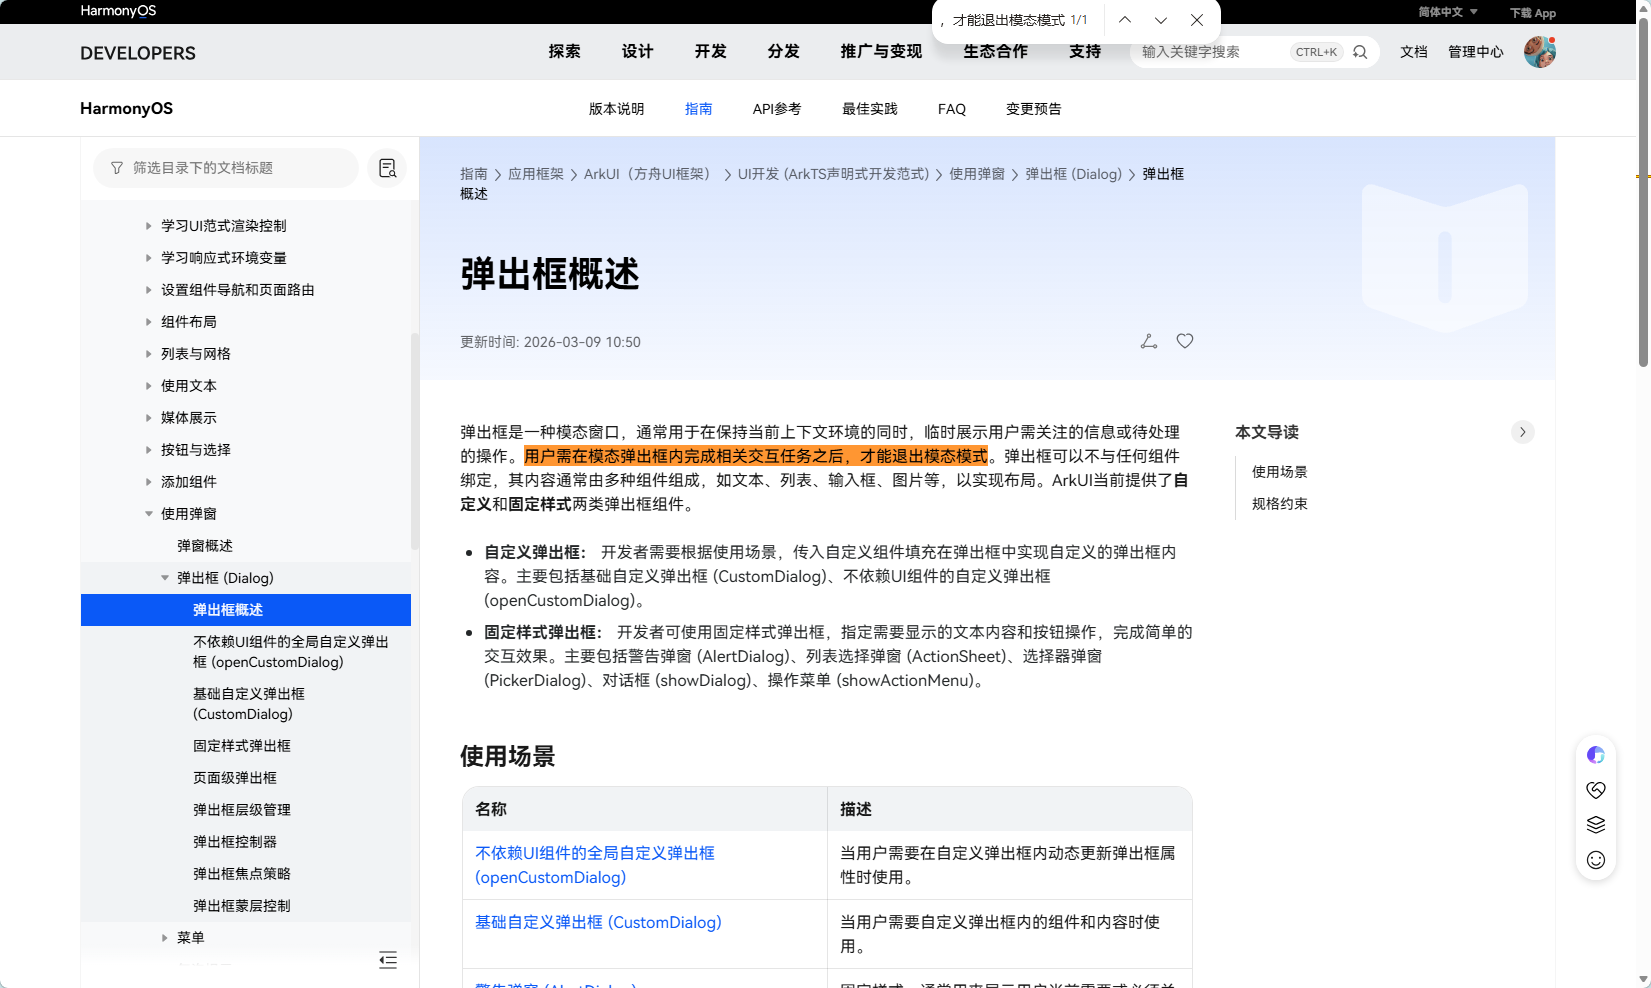Open the 推广与变现 top menu
The image size is (1651, 988).
tap(881, 52)
